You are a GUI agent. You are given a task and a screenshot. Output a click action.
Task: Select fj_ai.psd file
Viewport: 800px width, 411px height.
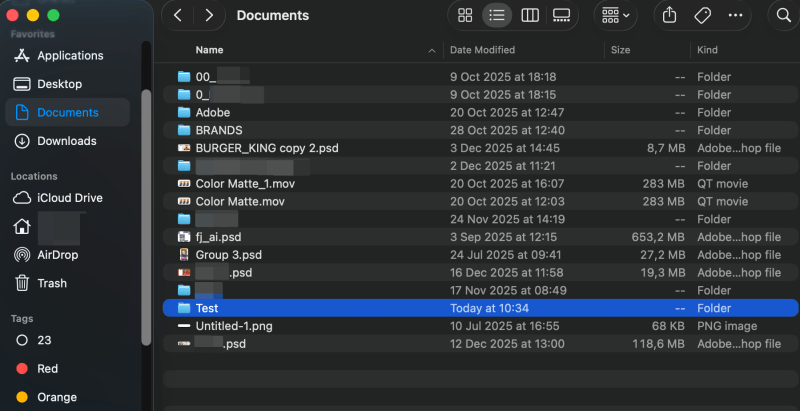(x=481, y=237)
